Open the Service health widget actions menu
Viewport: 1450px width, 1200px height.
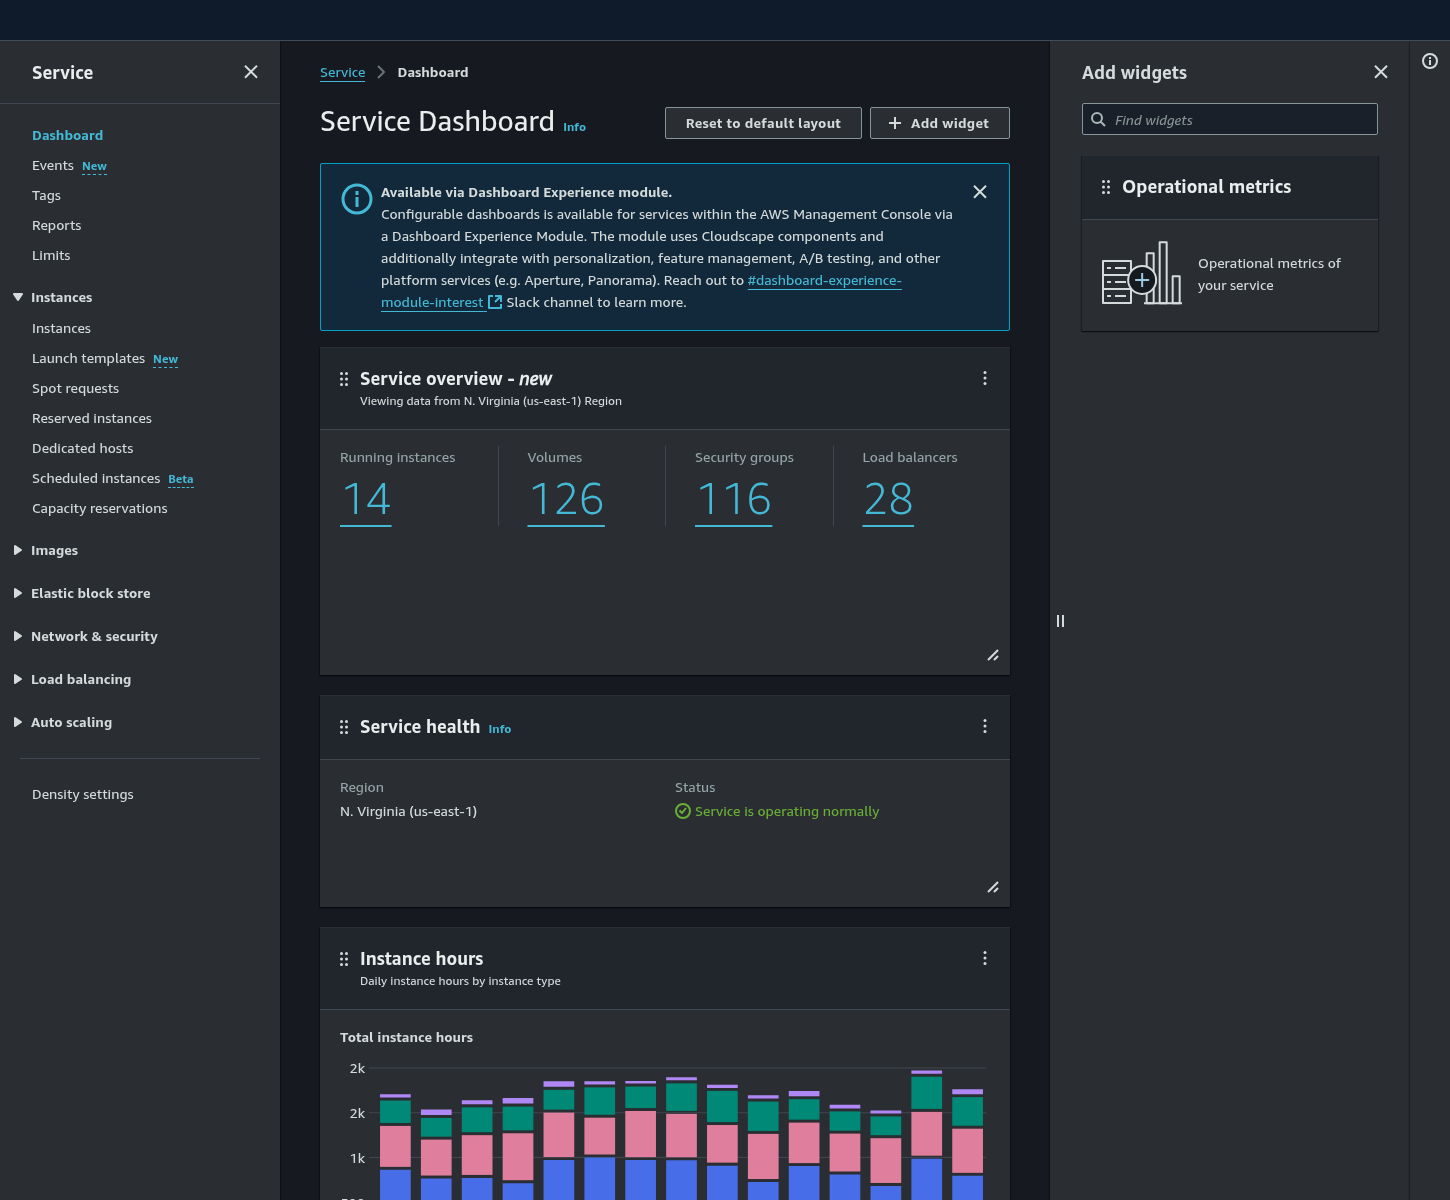click(x=984, y=726)
